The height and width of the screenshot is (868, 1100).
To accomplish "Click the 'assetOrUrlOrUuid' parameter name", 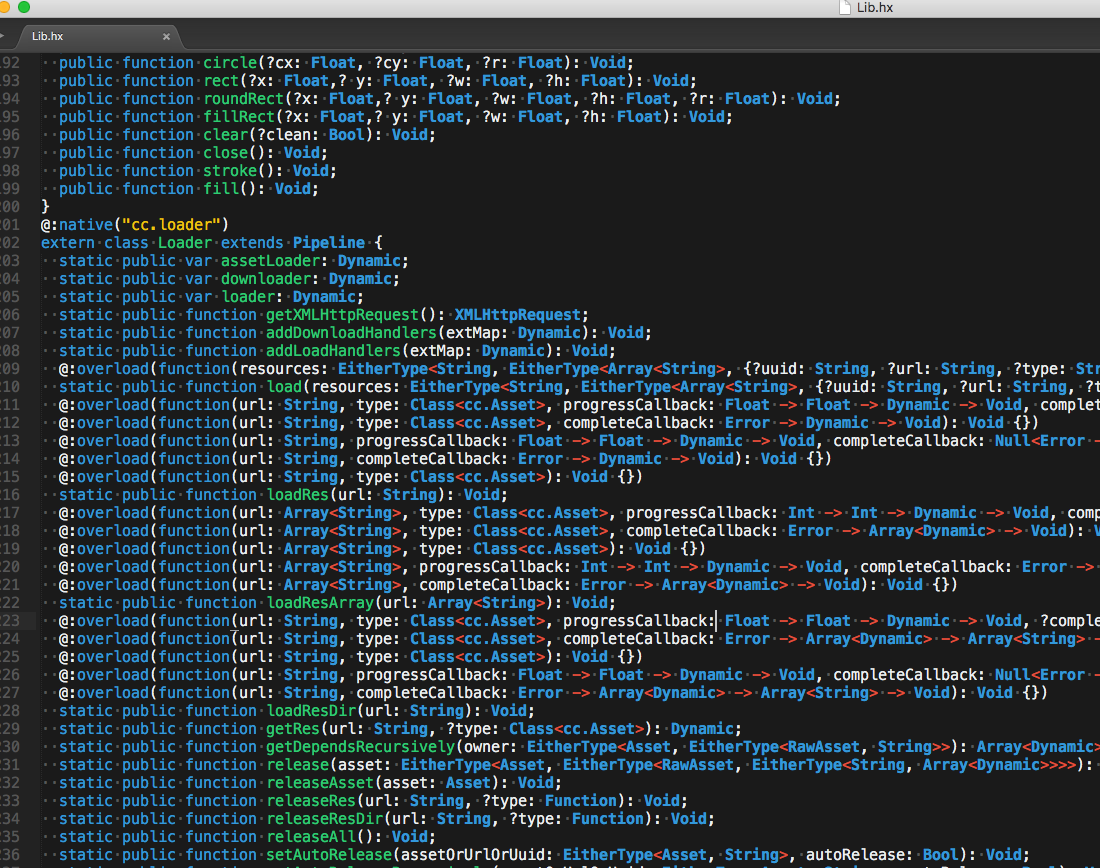I will pos(473,855).
